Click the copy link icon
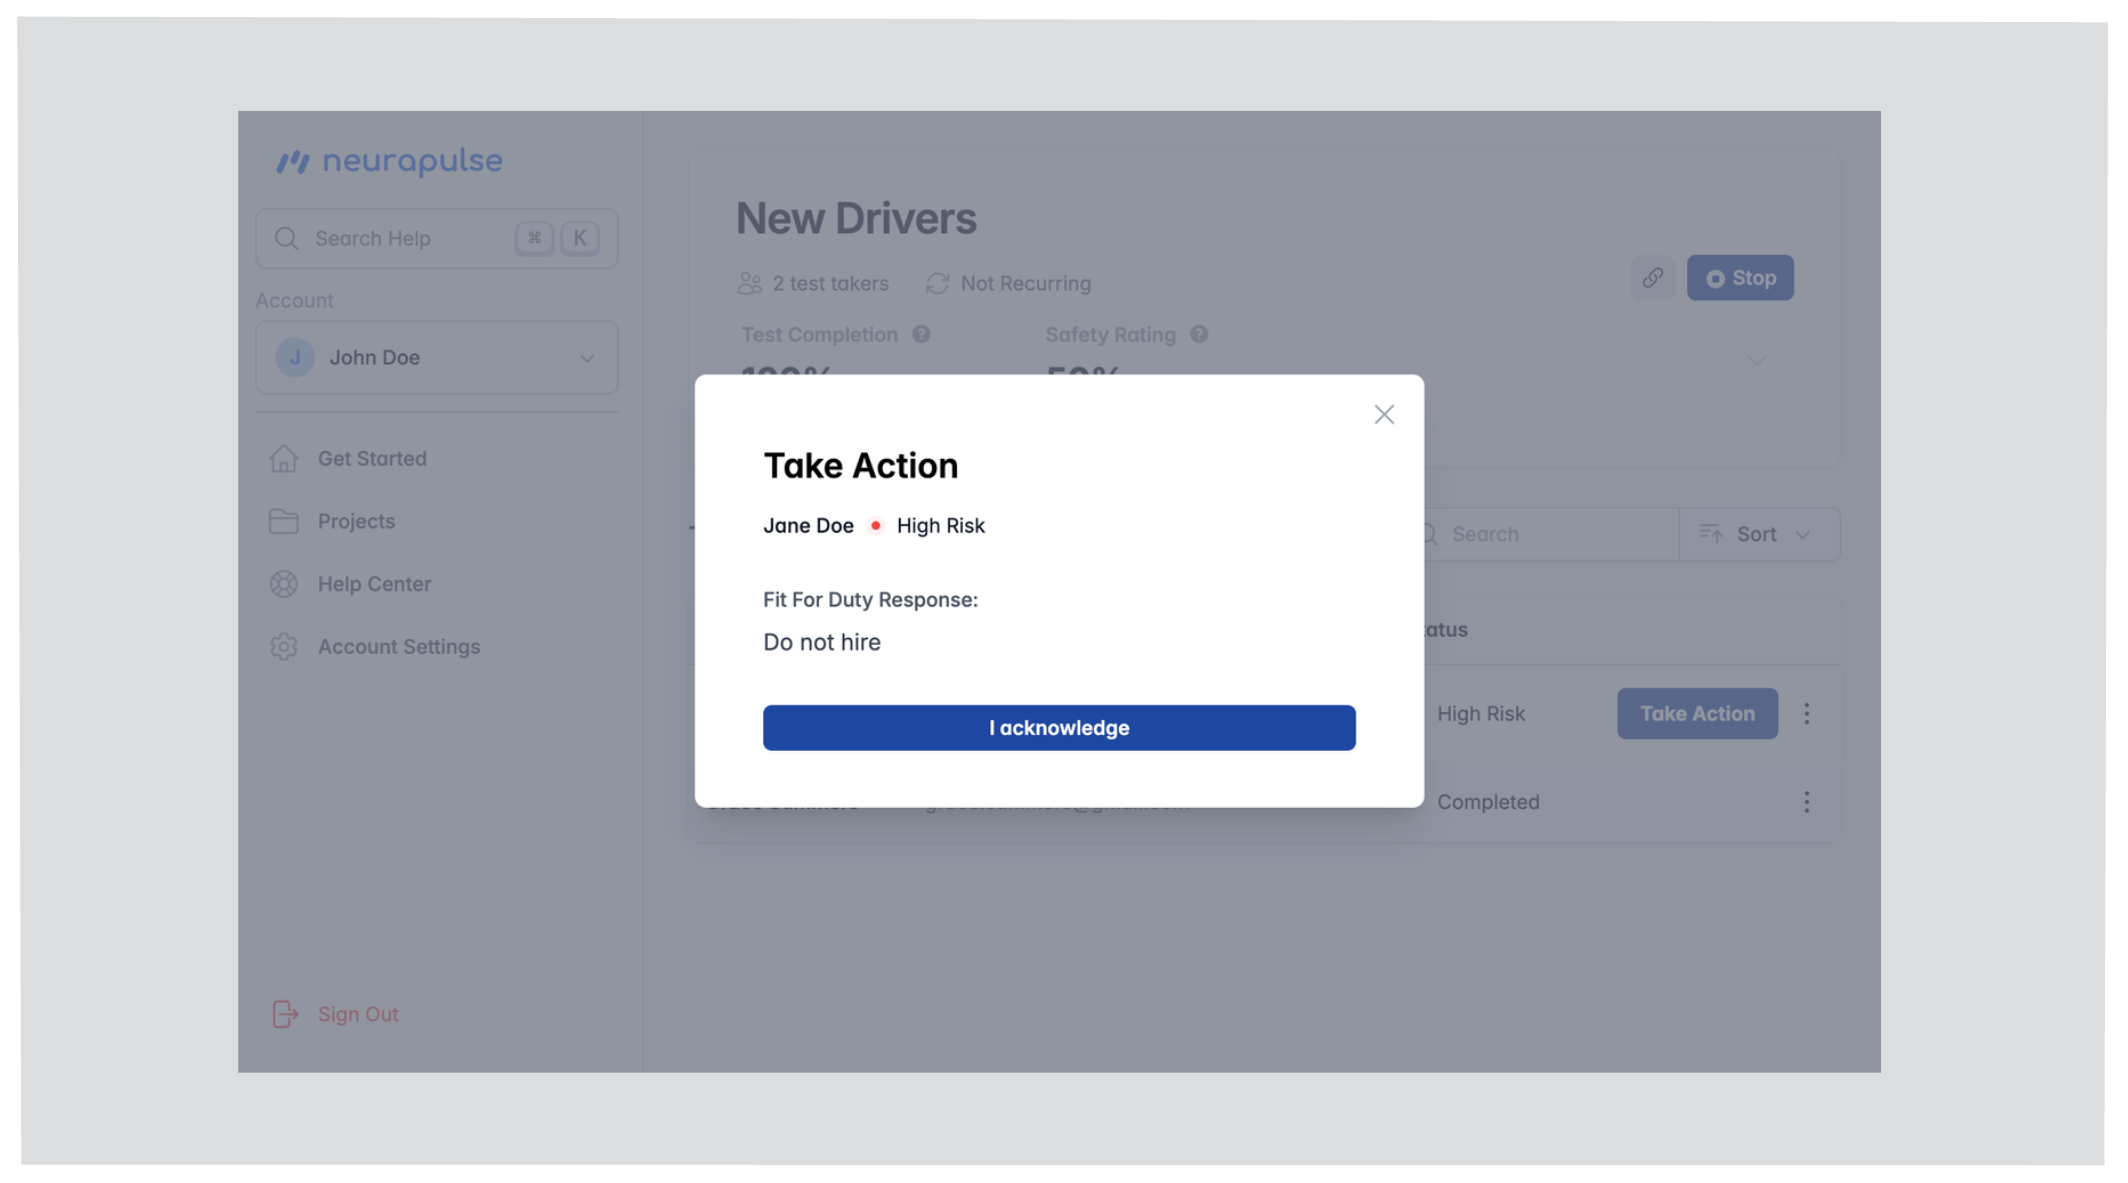The width and height of the screenshot is (2128, 1183). (x=1652, y=278)
